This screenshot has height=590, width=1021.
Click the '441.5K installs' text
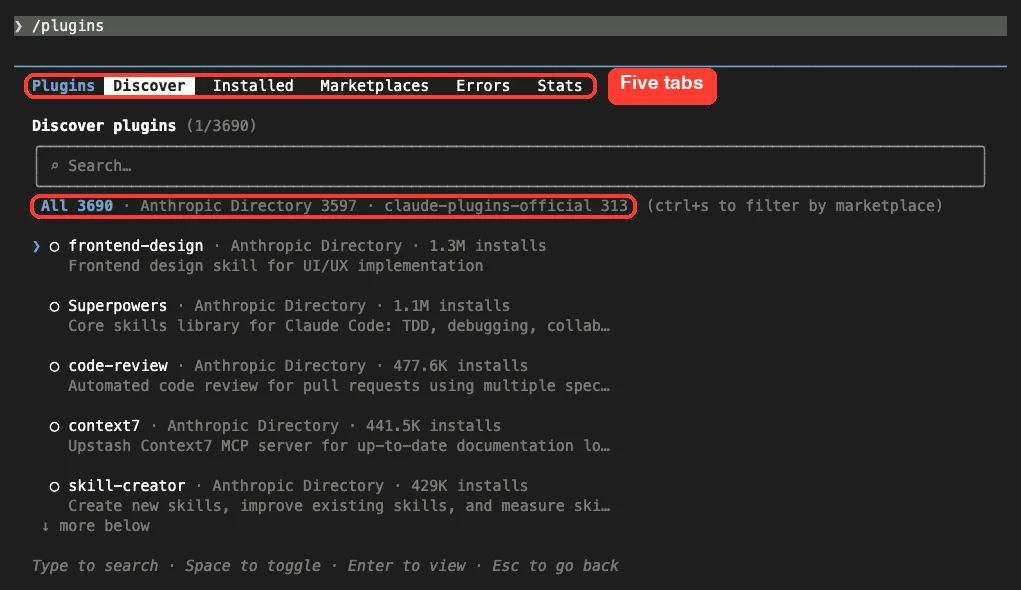click(x=433, y=425)
